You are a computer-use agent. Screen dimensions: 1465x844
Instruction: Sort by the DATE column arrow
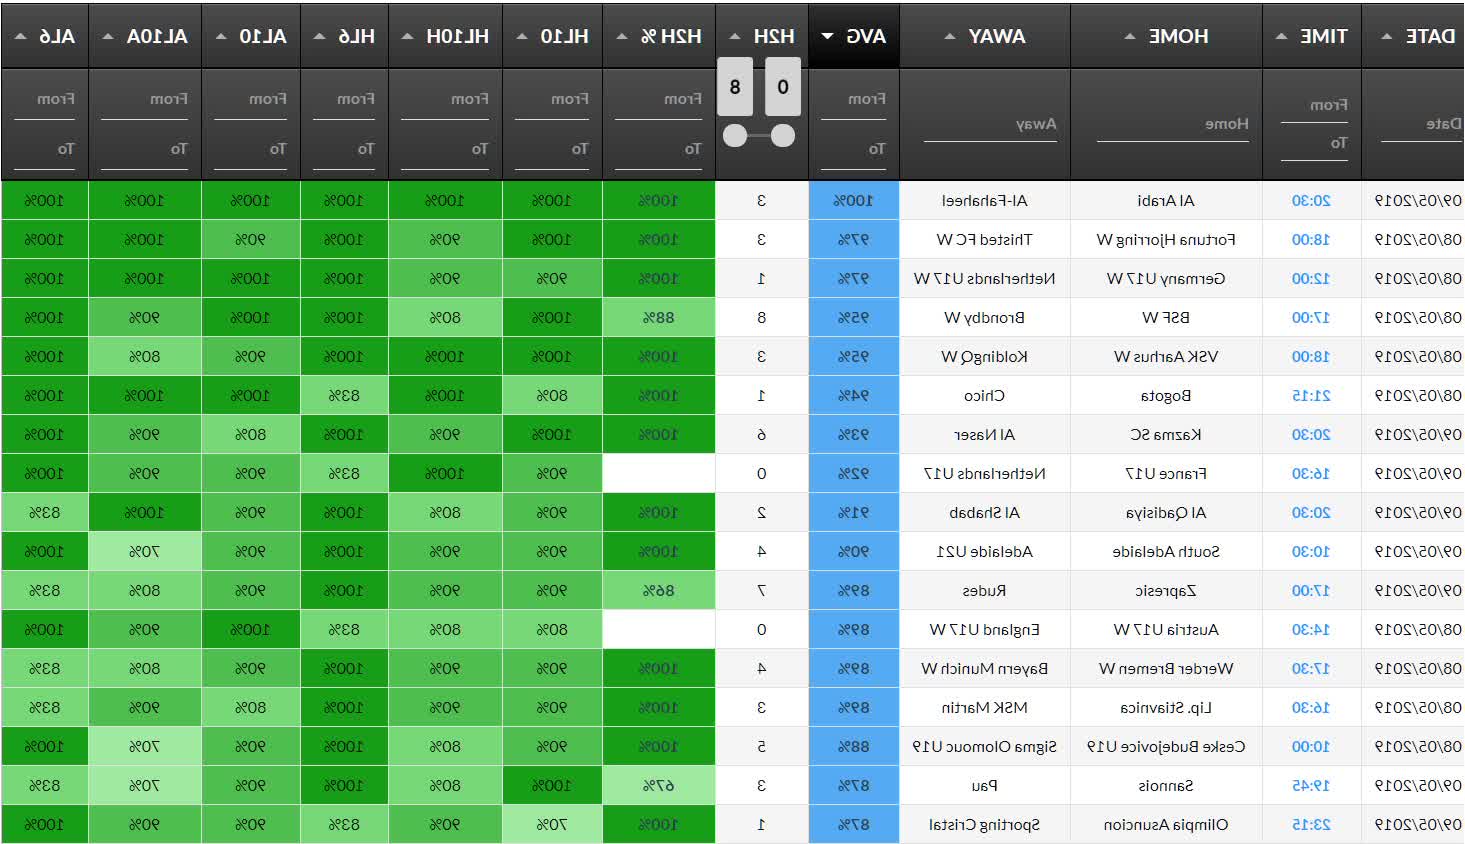(1386, 37)
